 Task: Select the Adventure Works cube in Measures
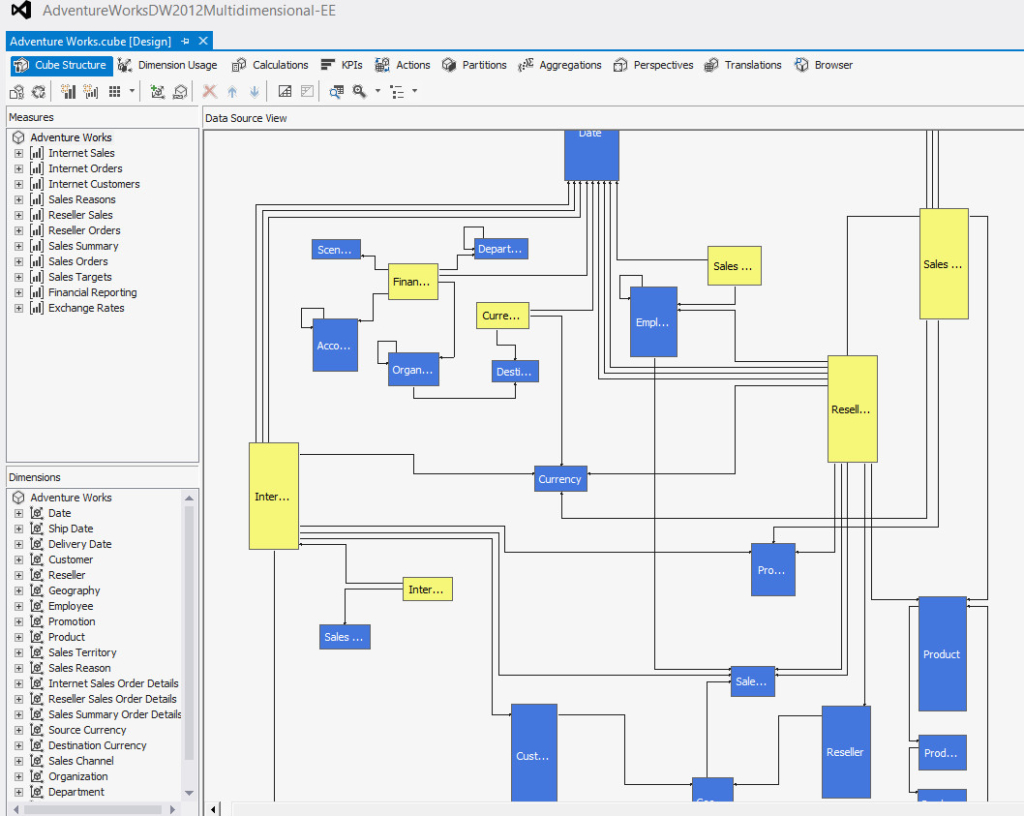pos(71,138)
